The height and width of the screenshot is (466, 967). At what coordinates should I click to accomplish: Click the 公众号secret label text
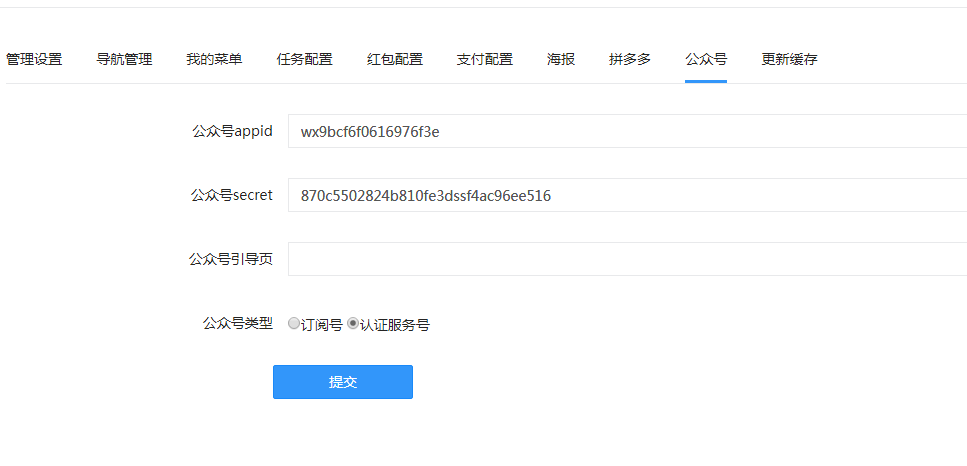point(232,195)
